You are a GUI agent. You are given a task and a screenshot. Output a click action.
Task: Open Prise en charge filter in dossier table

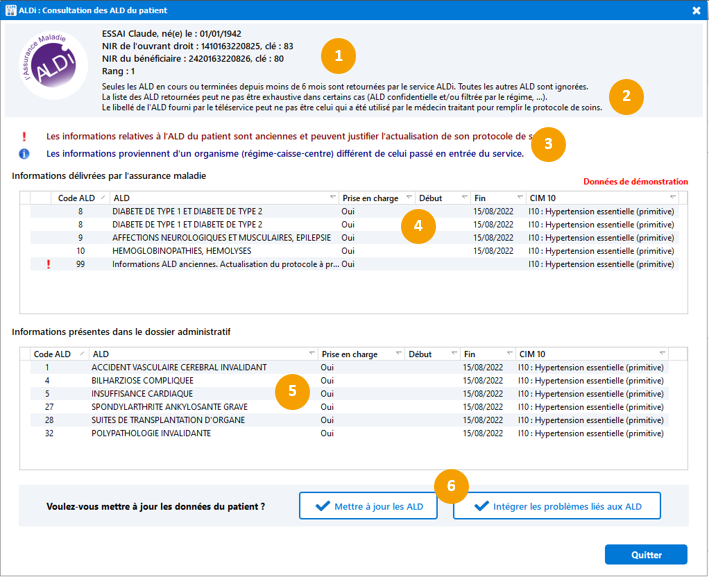pos(399,353)
